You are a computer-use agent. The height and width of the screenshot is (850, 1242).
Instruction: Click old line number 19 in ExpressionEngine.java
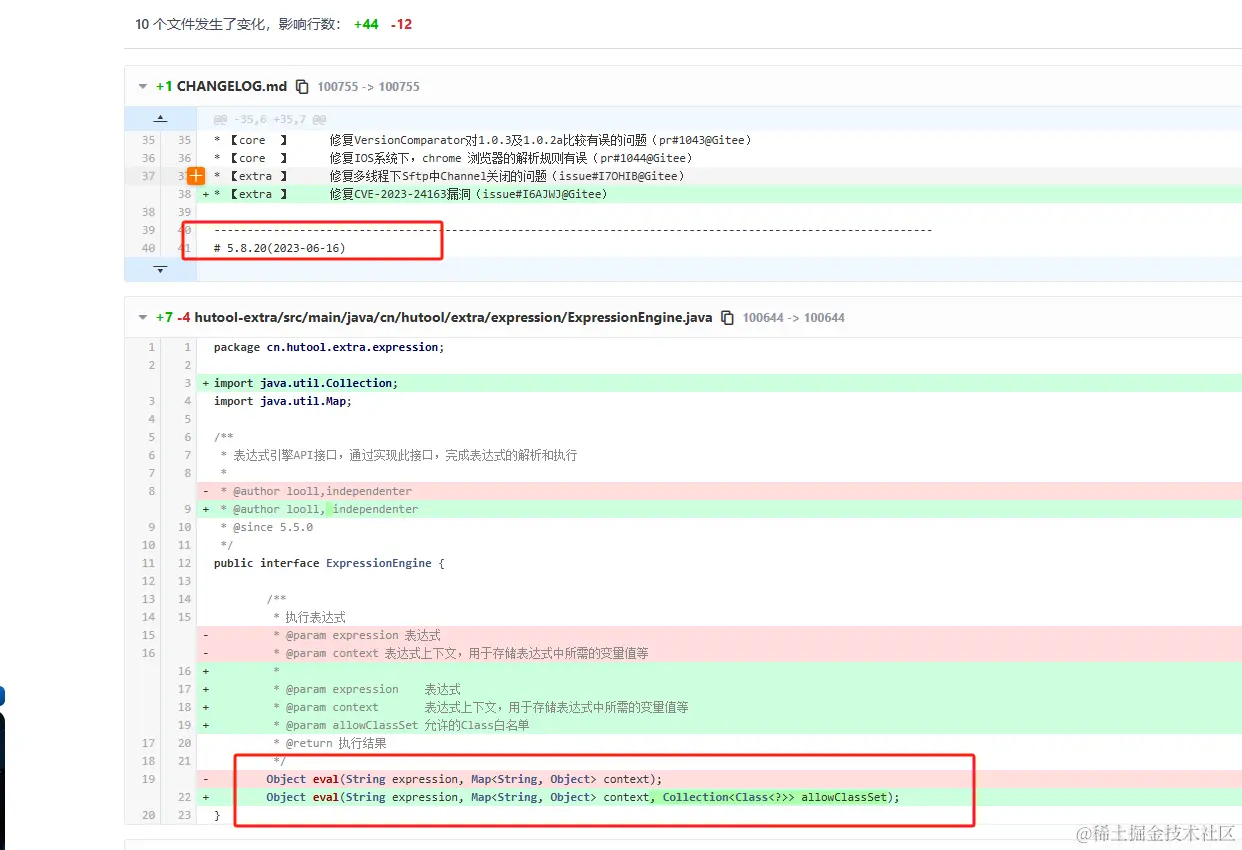tap(148, 779)
